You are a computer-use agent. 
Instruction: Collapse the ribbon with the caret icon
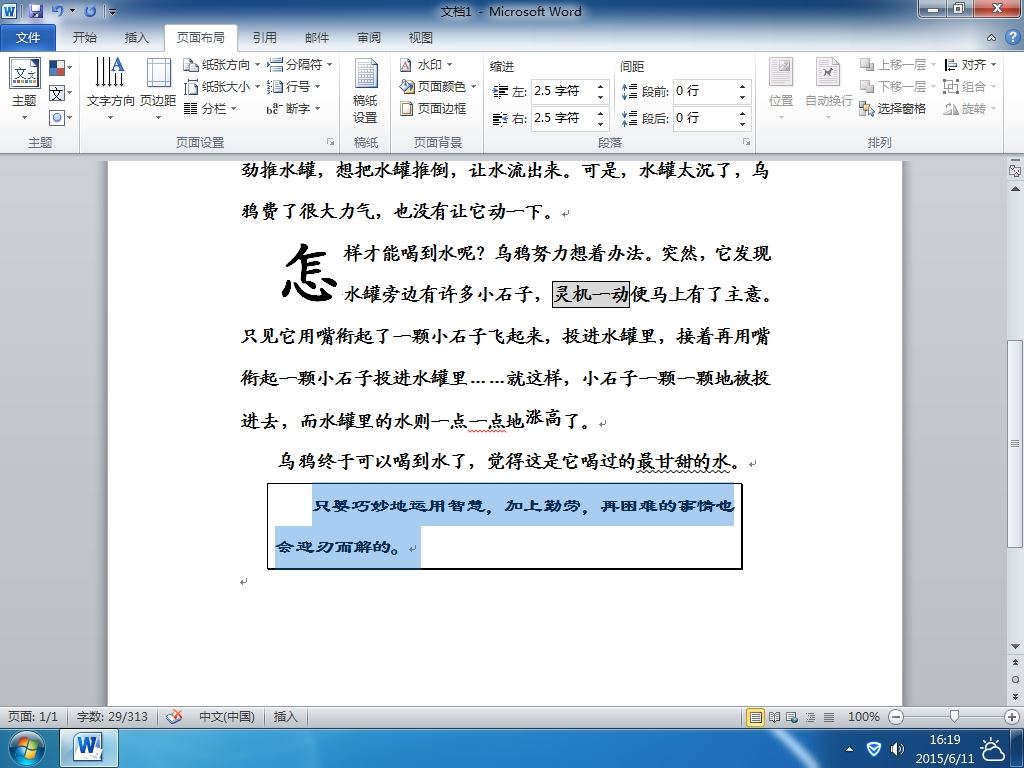point(991,38)
